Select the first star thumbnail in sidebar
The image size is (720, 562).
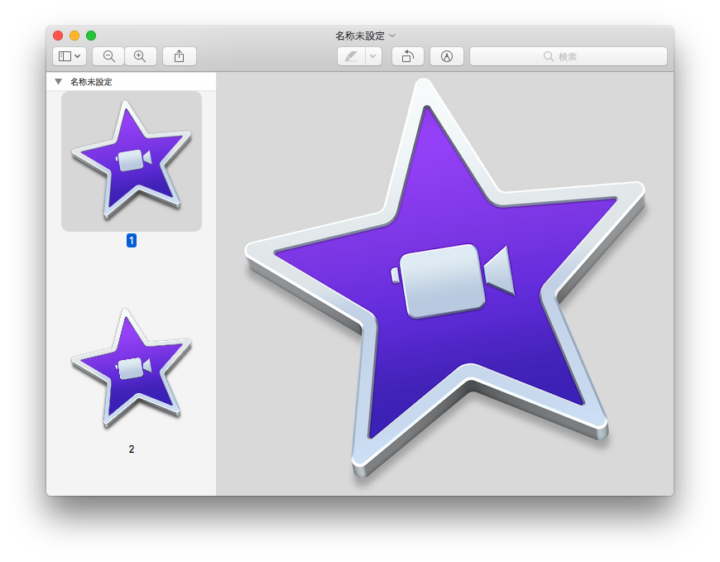(131, 160)
